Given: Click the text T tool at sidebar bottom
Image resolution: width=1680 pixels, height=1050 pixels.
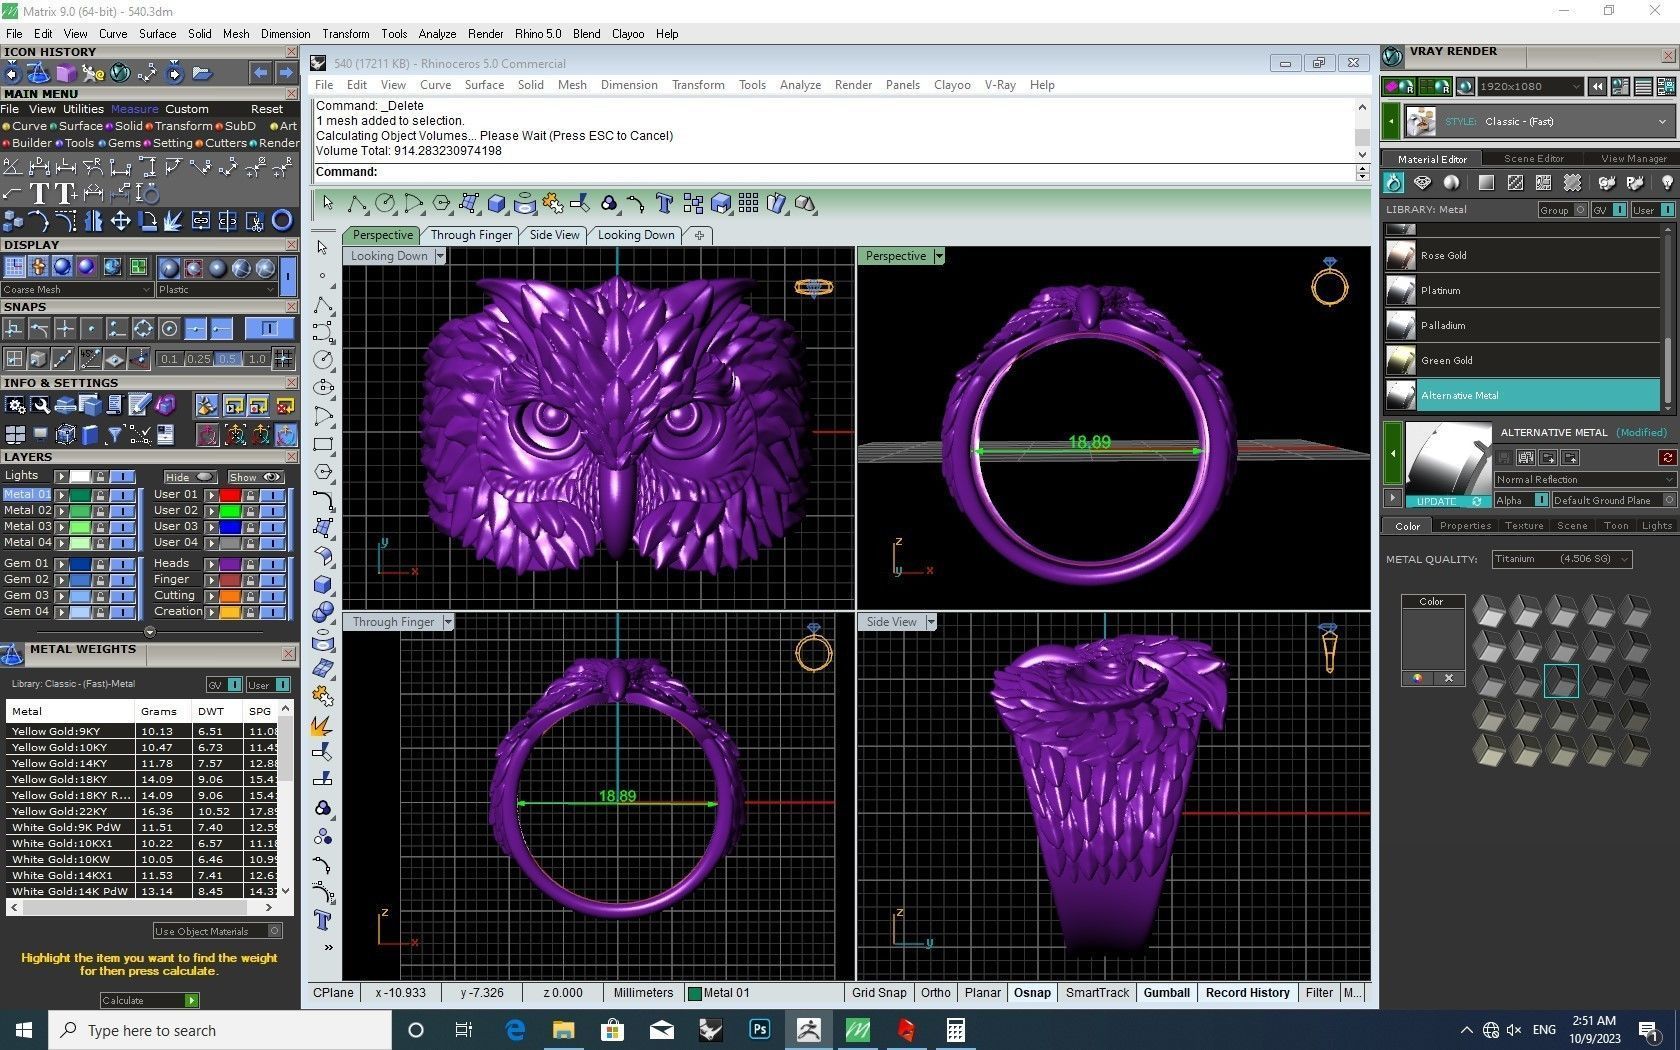Looking at the screenshot, I should (323, 919).
